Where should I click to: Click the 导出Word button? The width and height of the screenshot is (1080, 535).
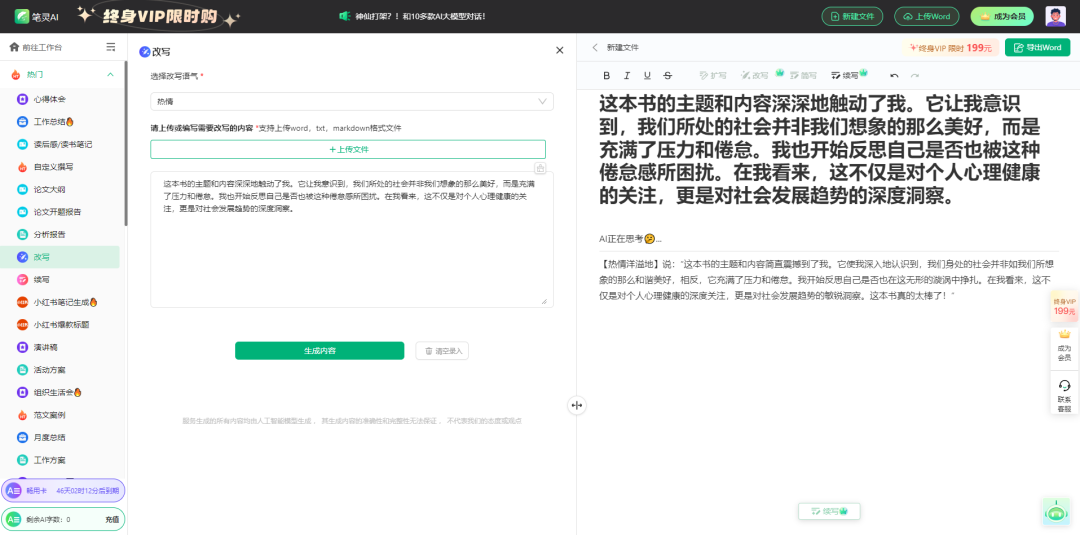pyautogui.click(x=1037, y=48)
